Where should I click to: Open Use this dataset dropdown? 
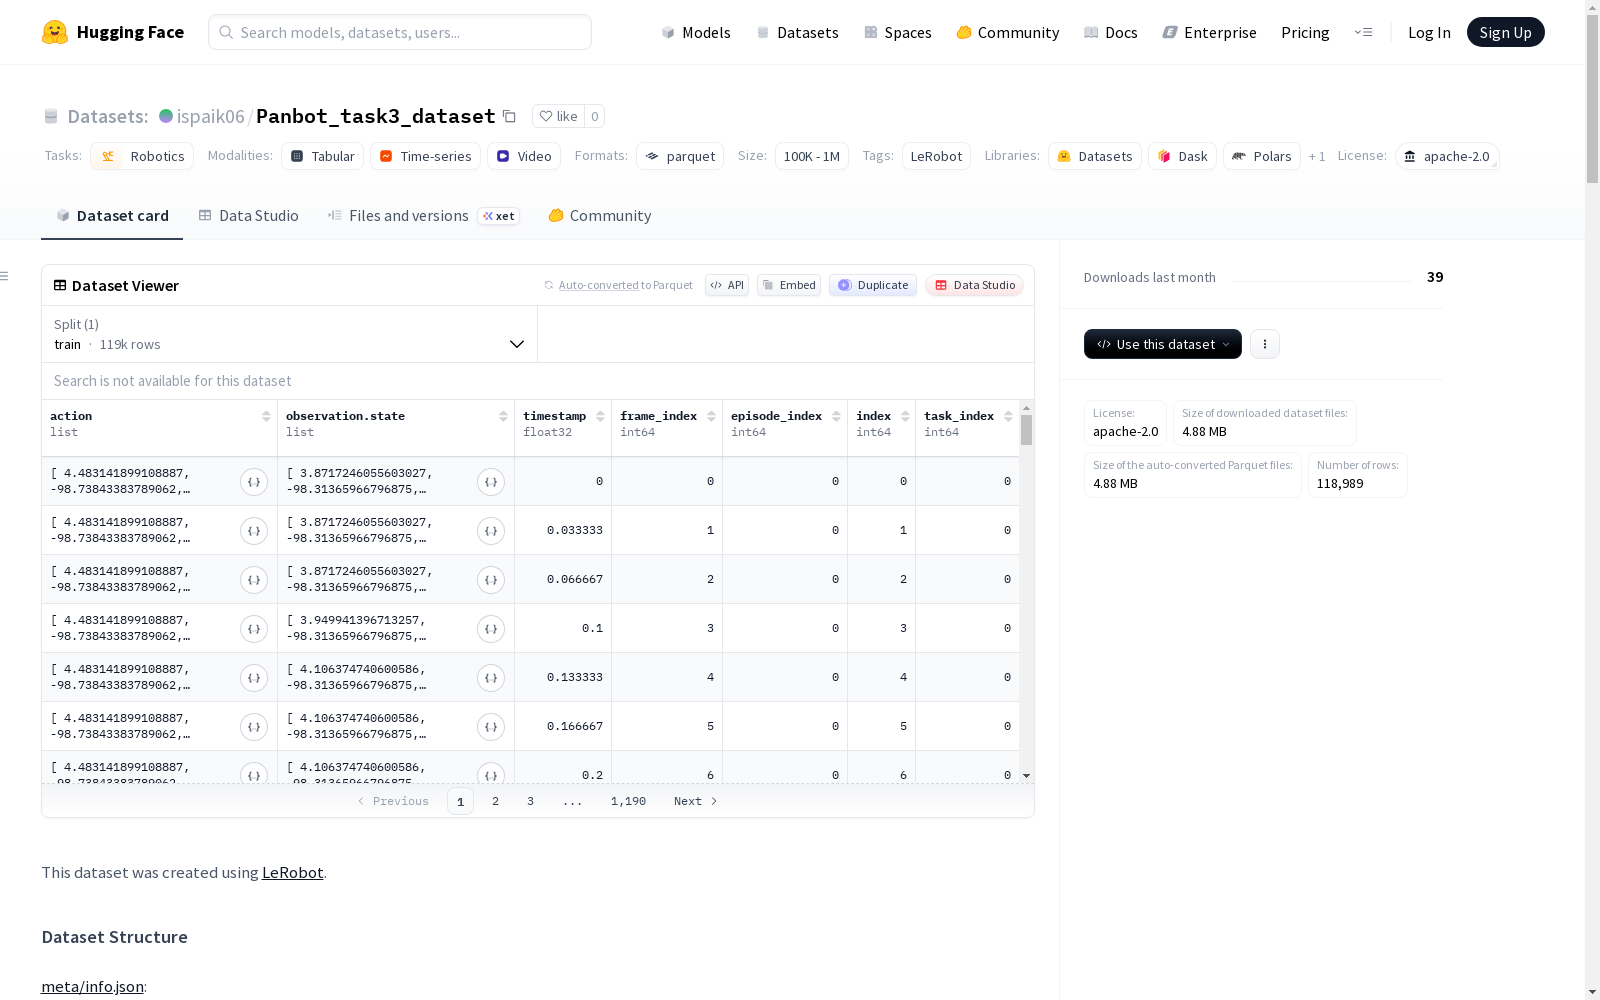[x=1163, y=344]
